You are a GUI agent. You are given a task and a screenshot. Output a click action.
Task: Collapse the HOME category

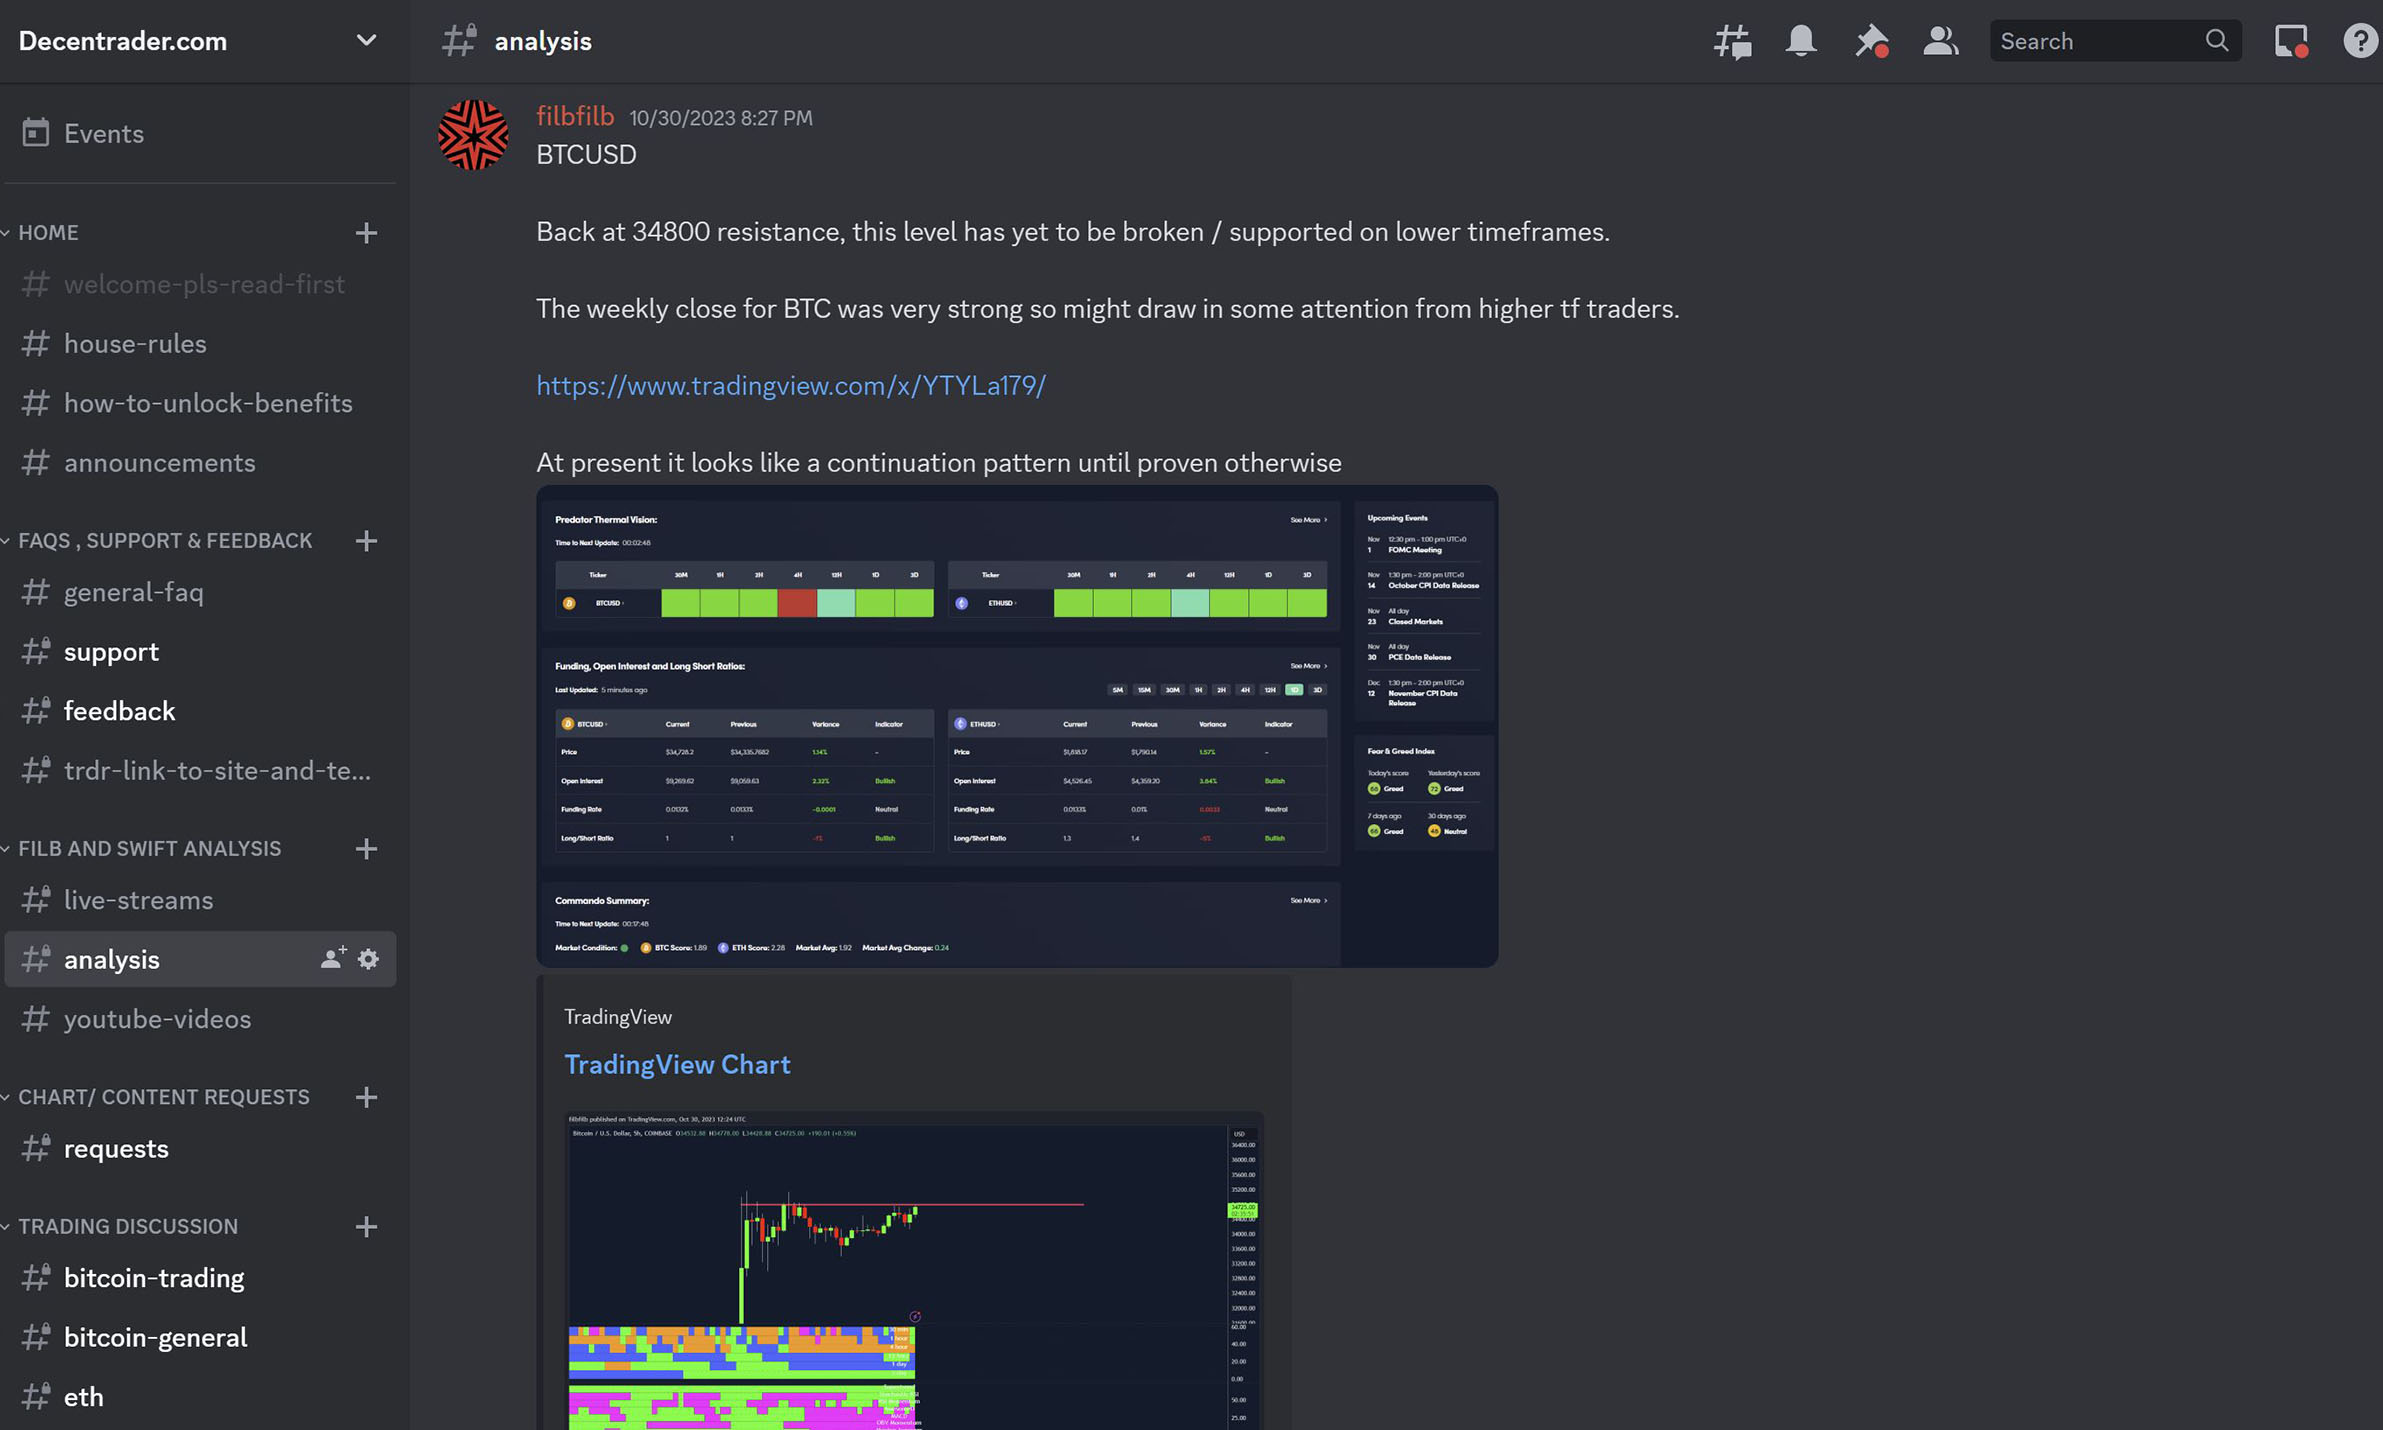48,232
